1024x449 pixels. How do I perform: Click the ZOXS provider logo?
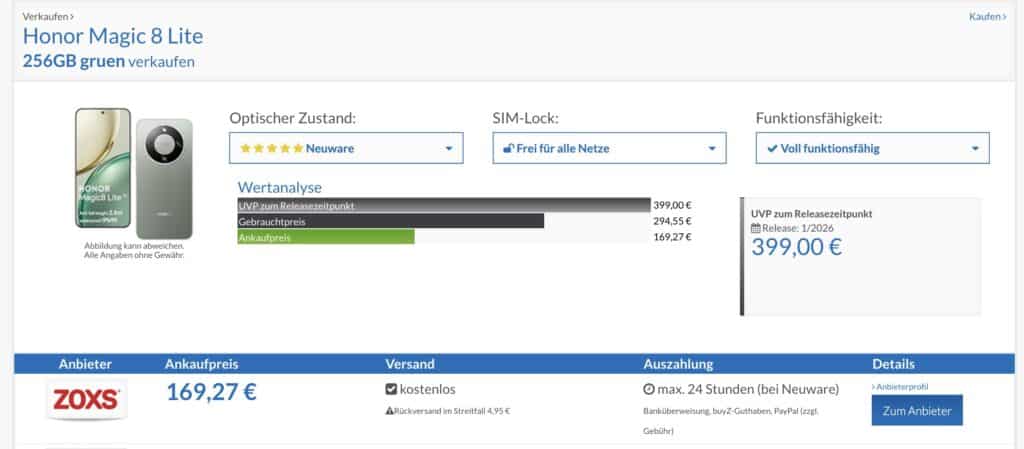[x=86, y=399]
